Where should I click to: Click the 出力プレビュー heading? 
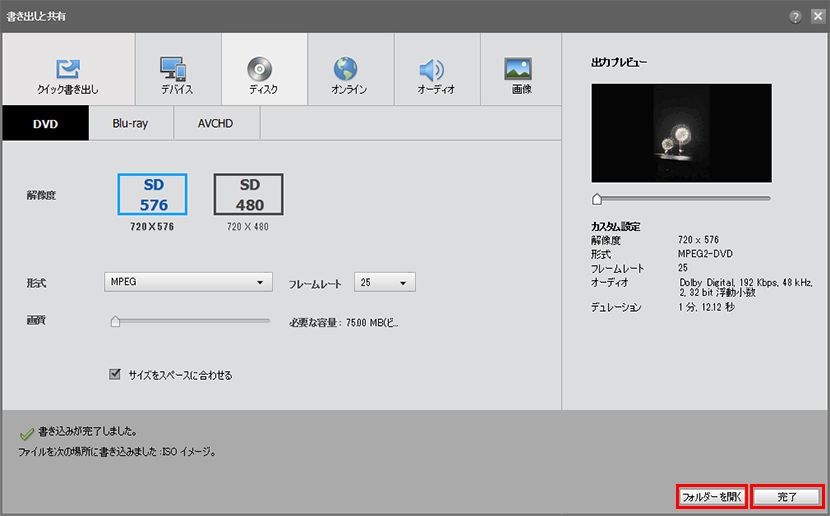[x=619, y=62]
